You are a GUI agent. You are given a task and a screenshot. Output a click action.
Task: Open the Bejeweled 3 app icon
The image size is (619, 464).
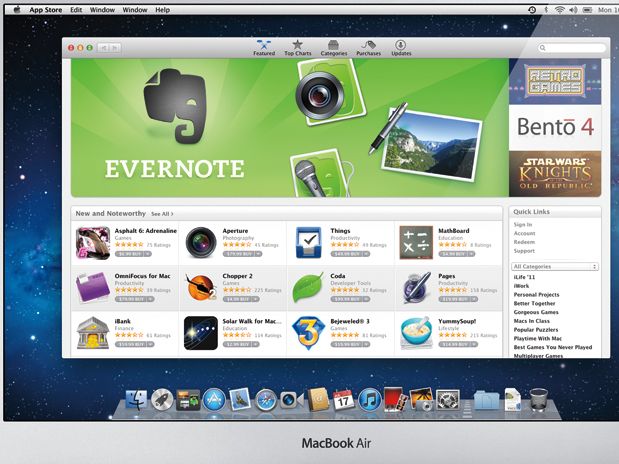[x=306, y=332]
